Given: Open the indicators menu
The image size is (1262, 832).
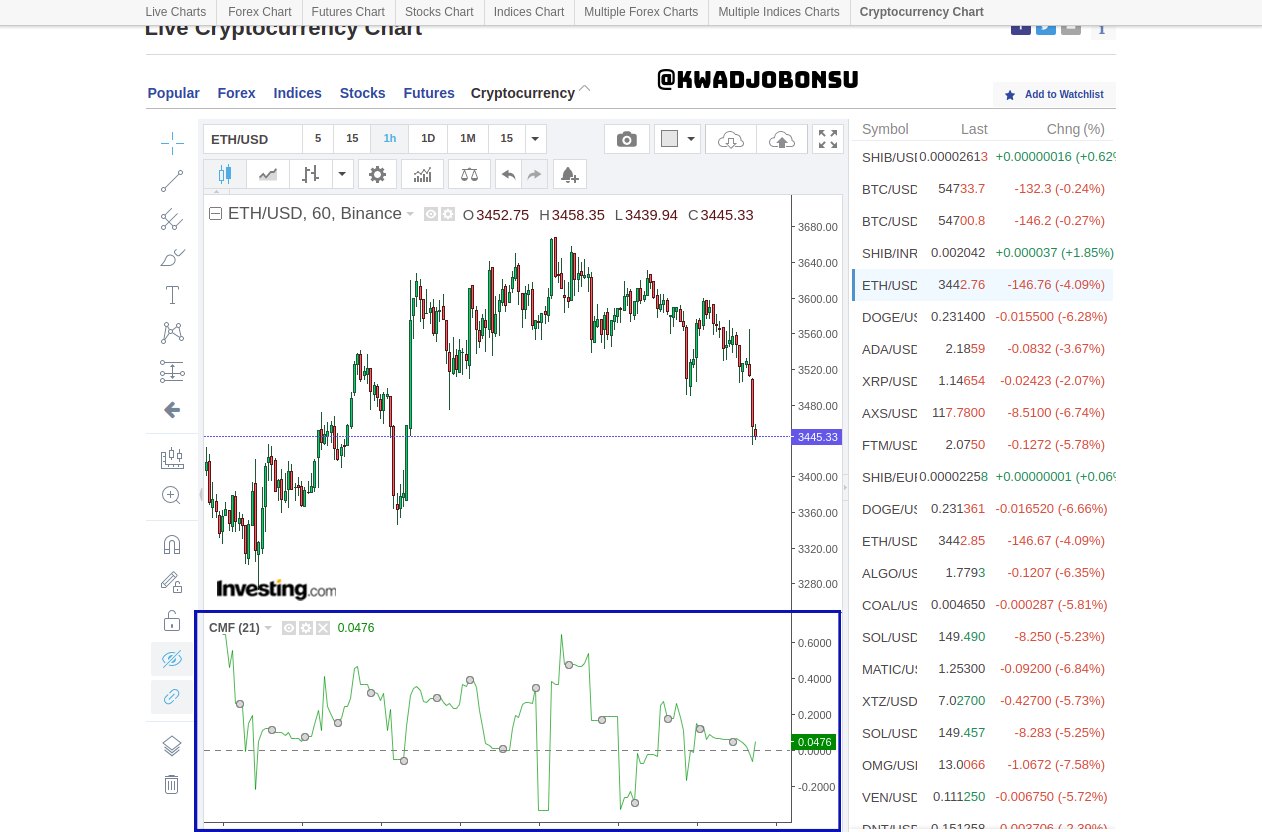Looking at the screenshot, I should tap(422, 174).
